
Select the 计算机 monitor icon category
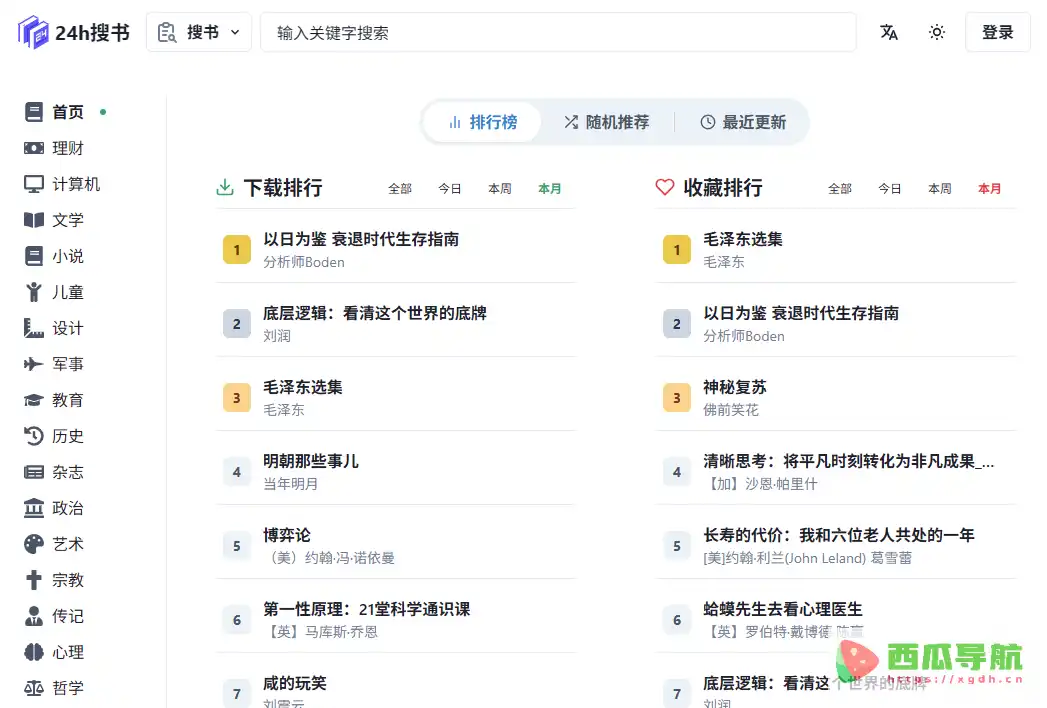pos(33,184)
